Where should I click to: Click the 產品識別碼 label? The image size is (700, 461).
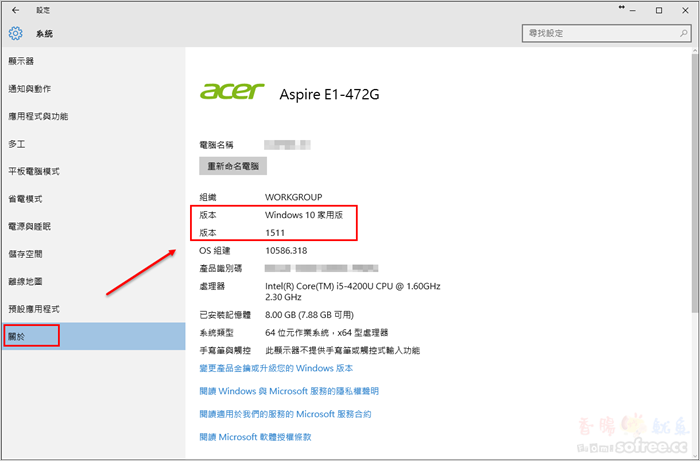(221, 269)
